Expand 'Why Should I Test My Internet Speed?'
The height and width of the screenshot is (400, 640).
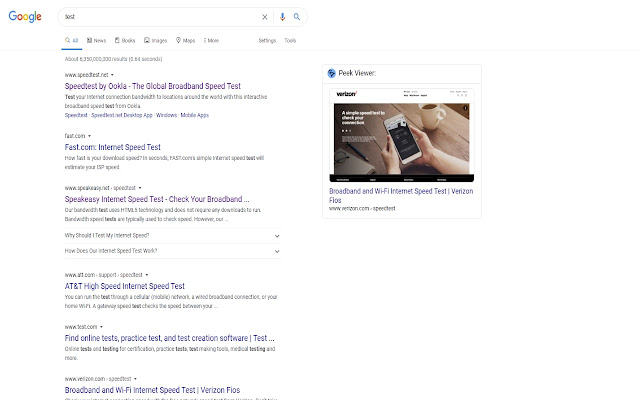coord(172,236)
